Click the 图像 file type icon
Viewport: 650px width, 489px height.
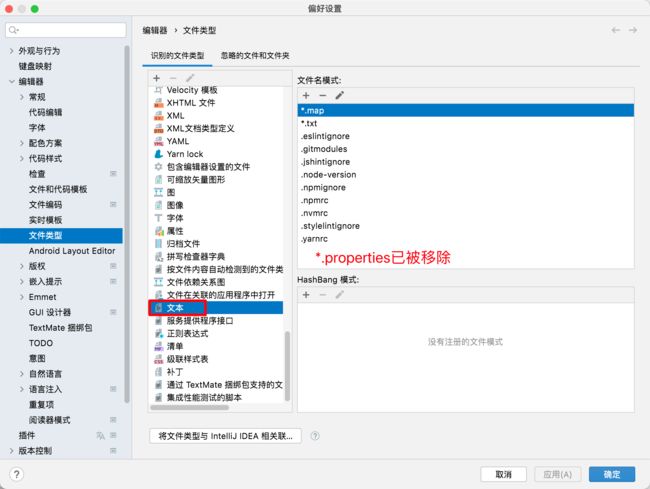158,205
